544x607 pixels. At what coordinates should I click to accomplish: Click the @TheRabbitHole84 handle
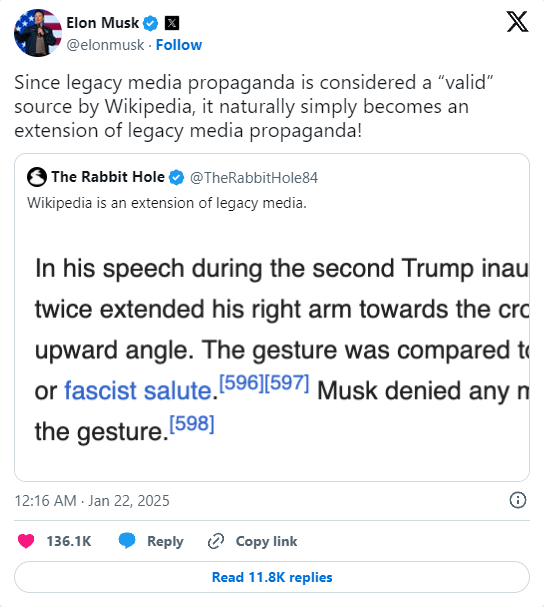point(254,178)
